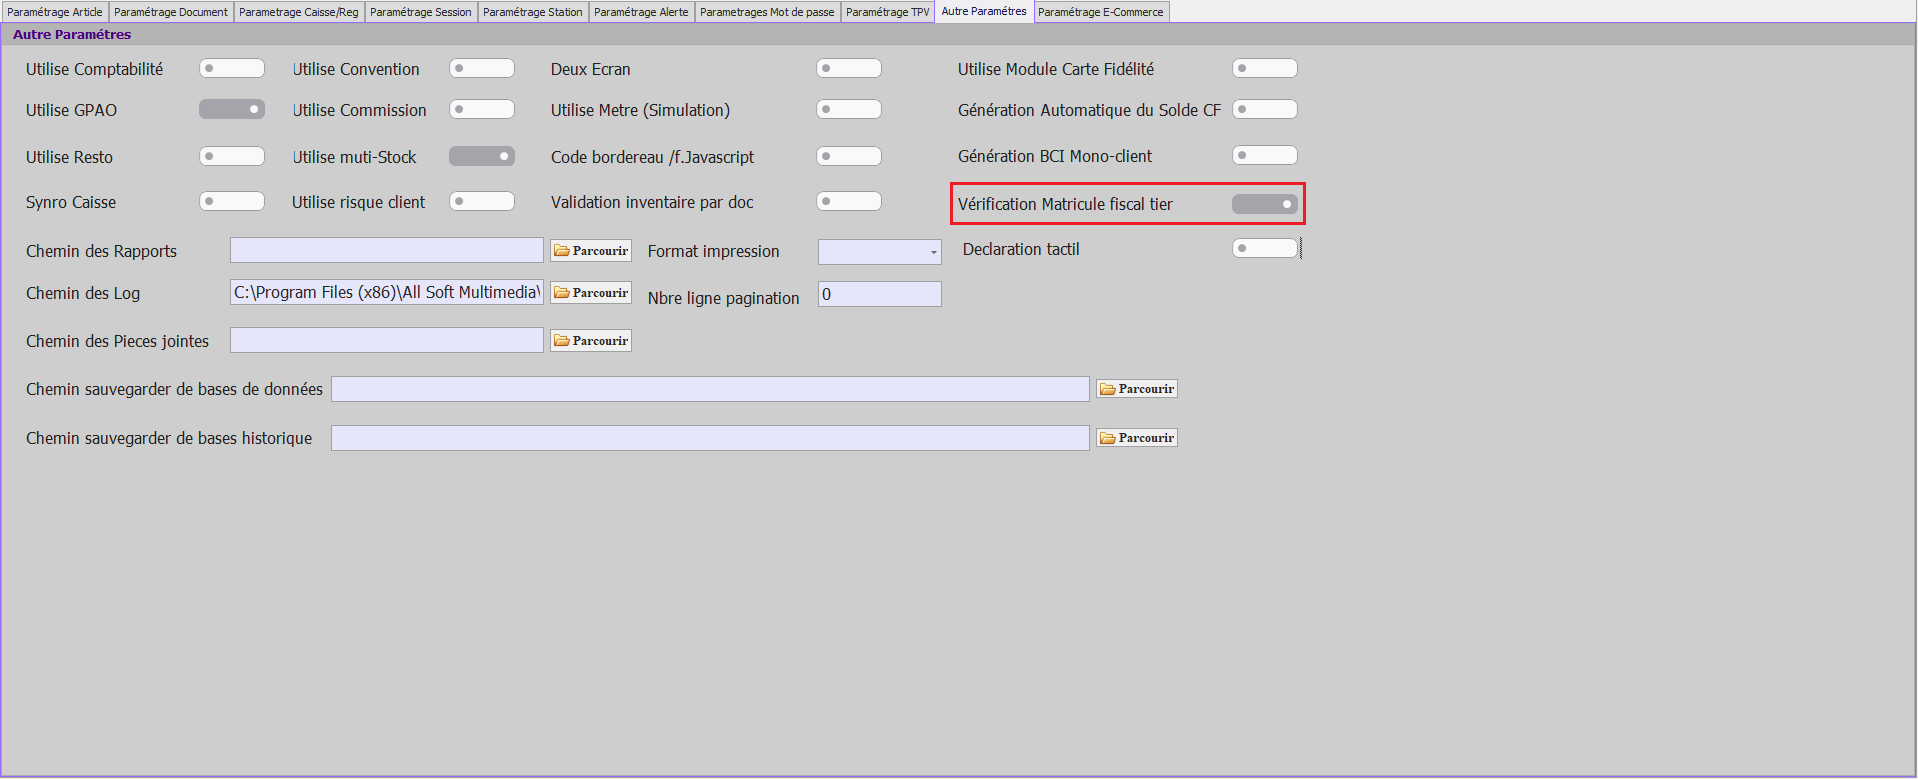Select the Paramétrage TPV tab
This screenshot has width=1918, height=779.
click(x=888, y=12)
